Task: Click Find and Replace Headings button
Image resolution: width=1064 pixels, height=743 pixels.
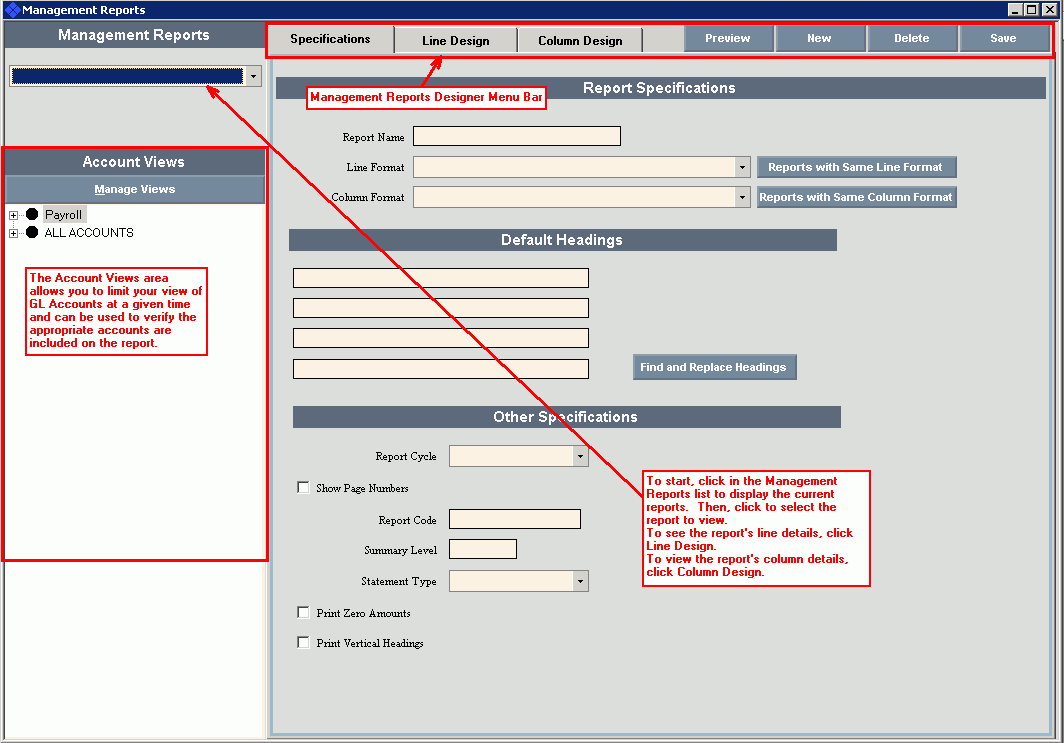Action: tap(713, 367)
